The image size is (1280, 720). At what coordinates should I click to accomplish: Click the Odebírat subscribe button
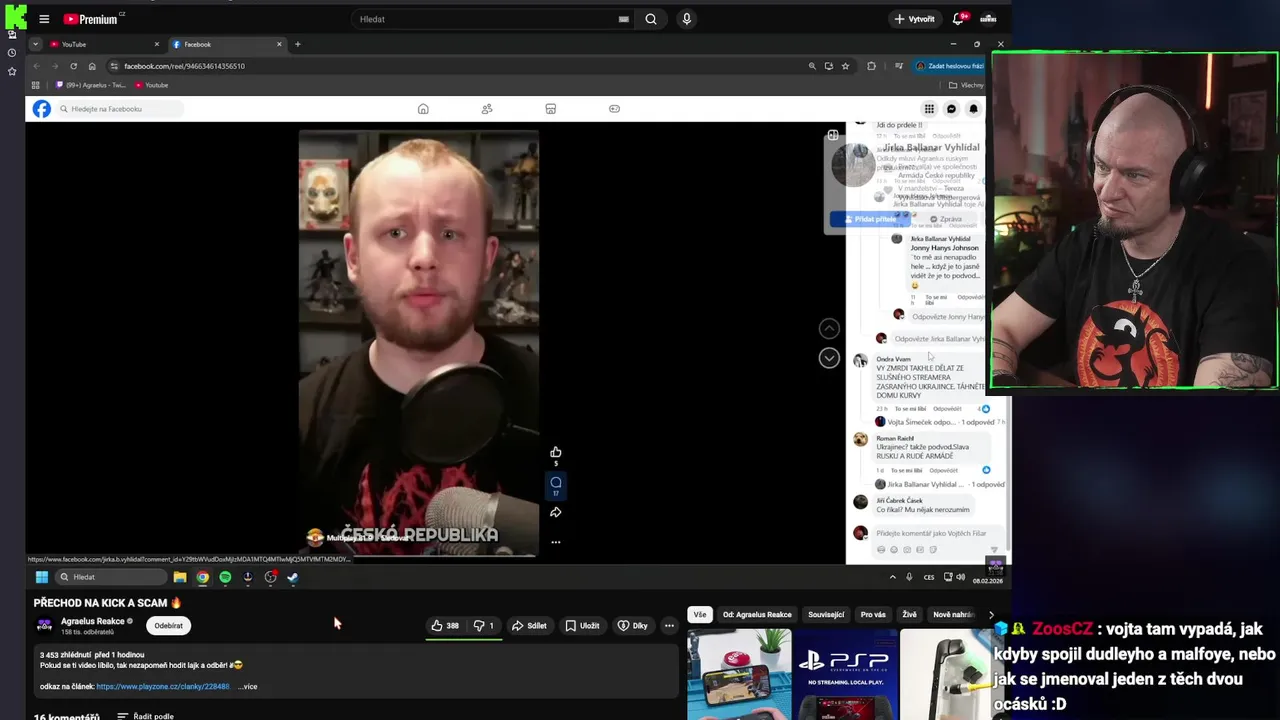pyautogui.click(x=168, y=626)
